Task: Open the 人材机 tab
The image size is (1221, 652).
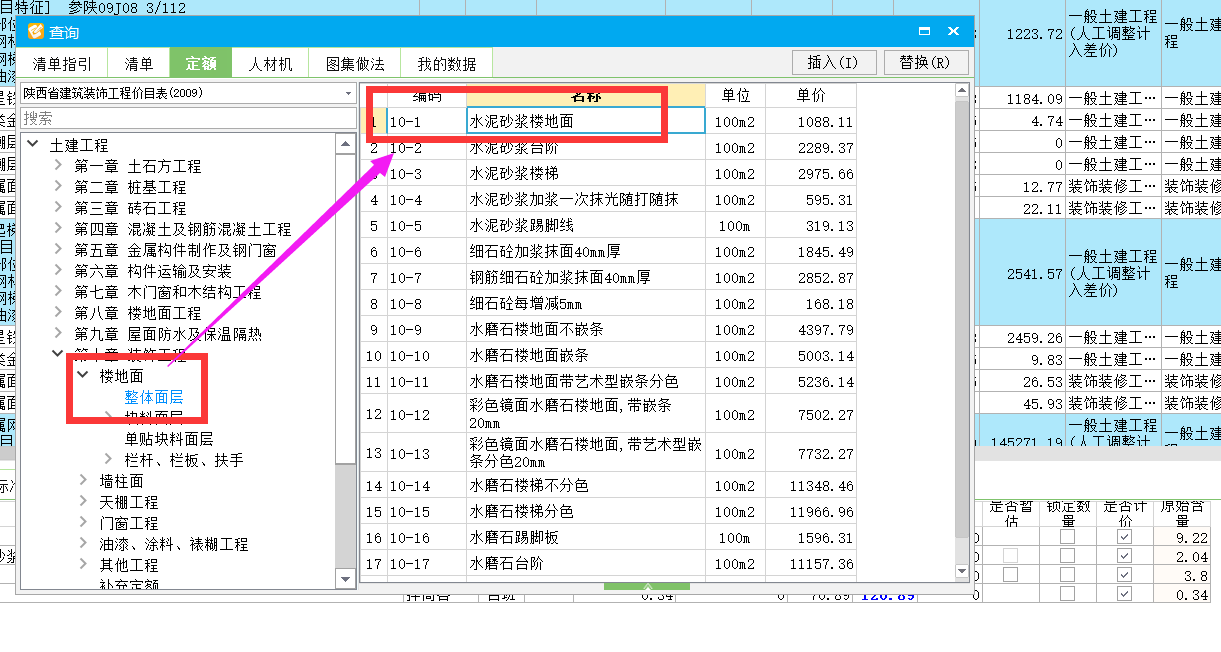Action: coord(270,64)
